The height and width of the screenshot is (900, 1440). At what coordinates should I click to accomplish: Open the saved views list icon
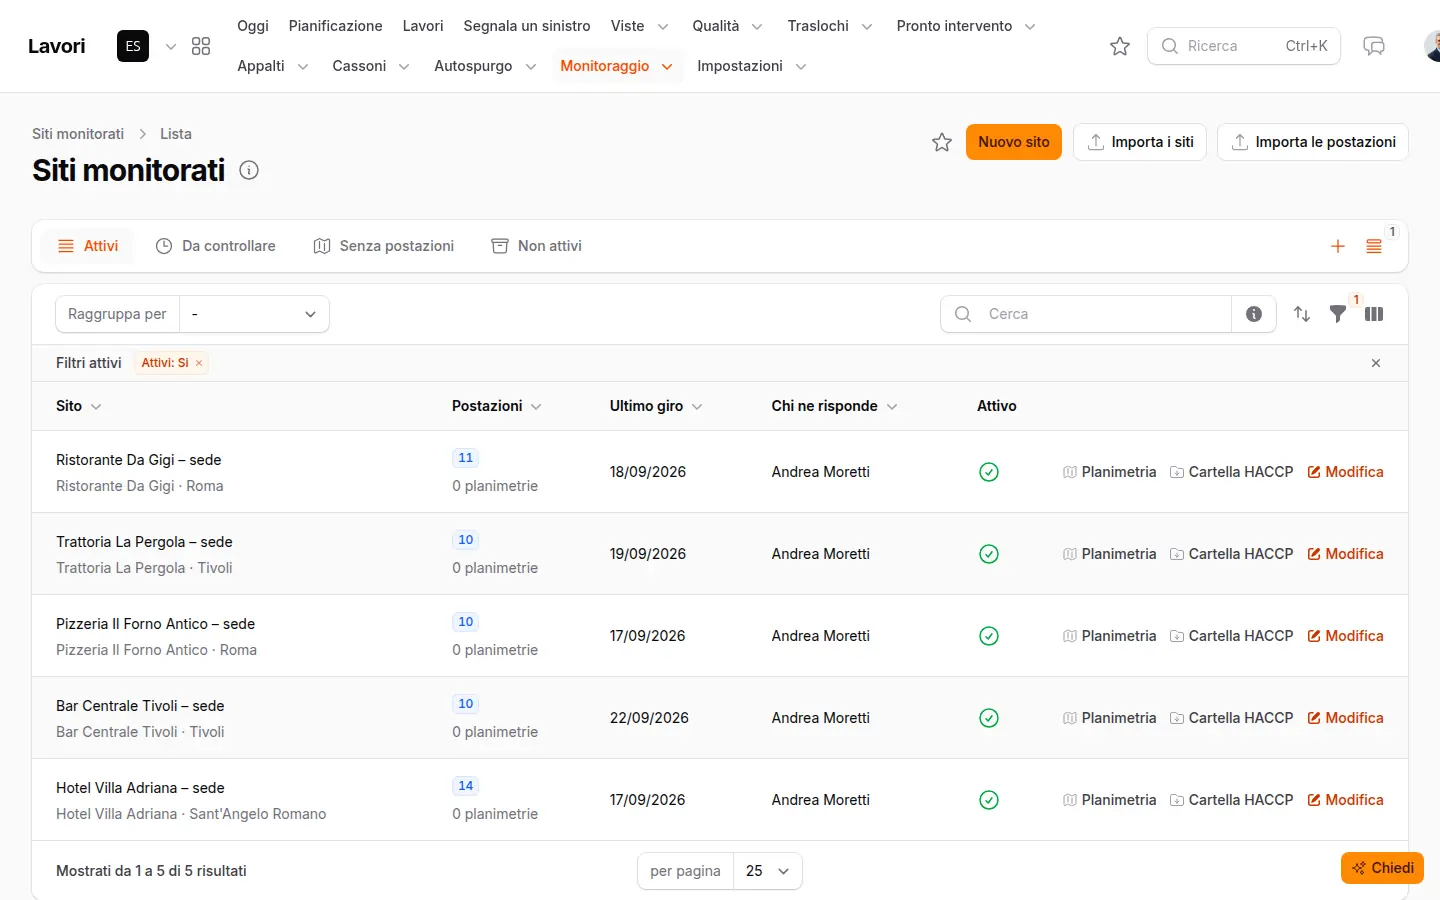1374,246
